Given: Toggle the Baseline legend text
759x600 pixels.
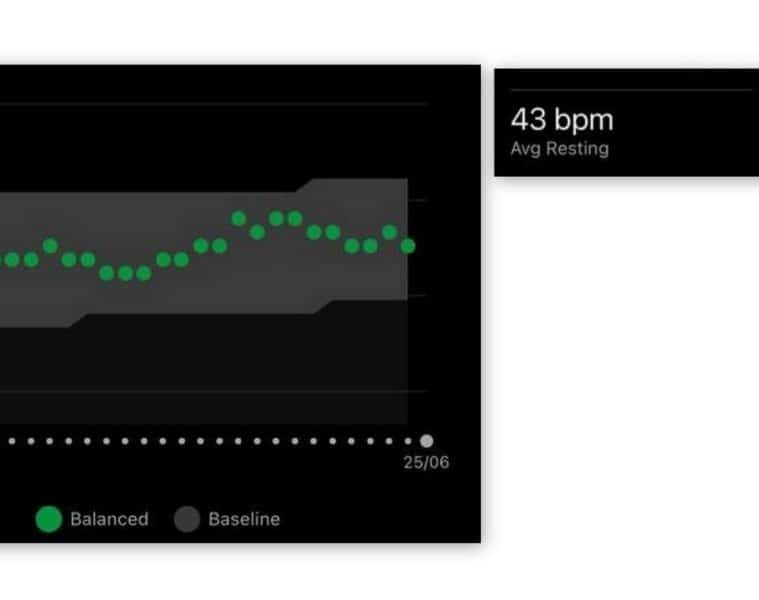Looking at the screenshot, I should click(244, 519).
